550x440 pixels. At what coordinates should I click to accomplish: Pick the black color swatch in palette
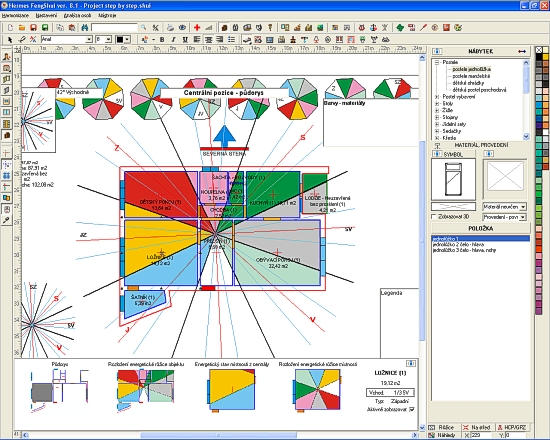pyautogui.click(x=539, y=56)
